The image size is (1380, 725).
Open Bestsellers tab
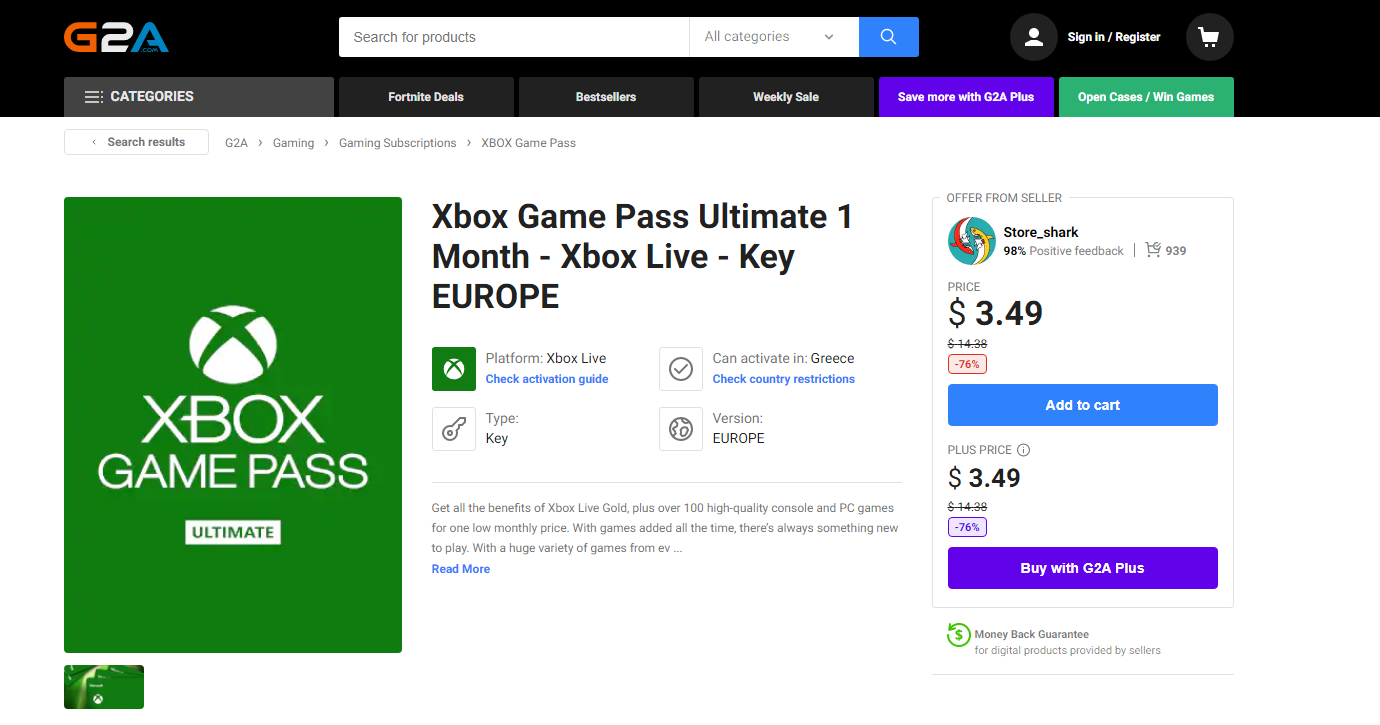[606, 97]
